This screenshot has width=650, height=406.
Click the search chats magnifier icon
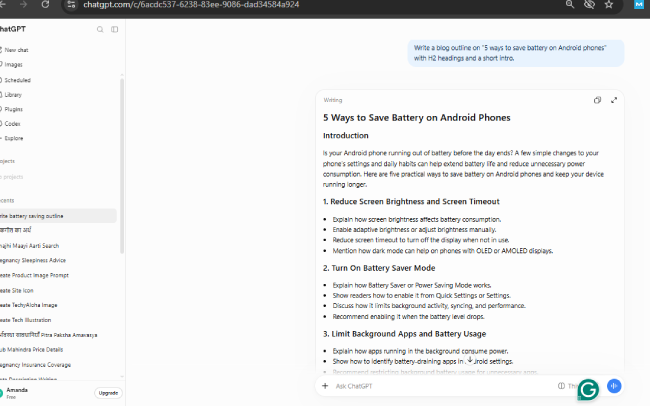[x=100, y=29]
